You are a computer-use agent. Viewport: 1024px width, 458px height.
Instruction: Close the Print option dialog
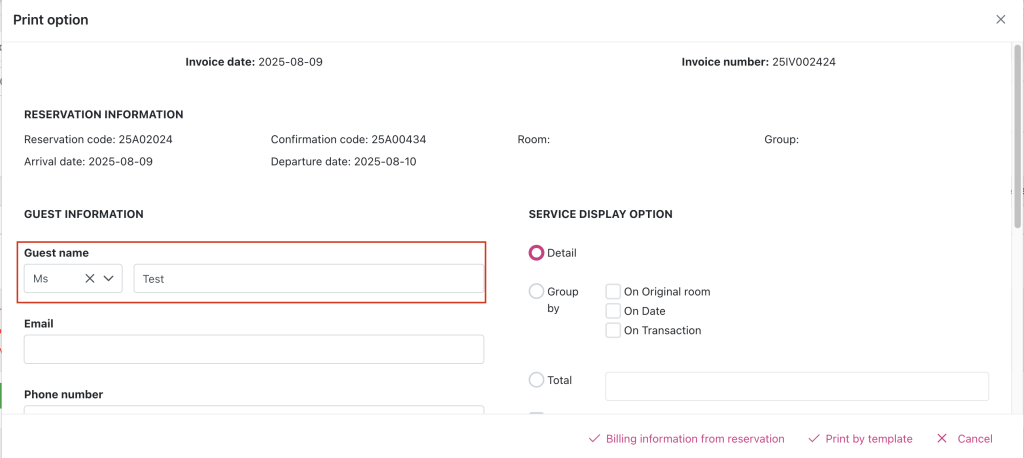(1000, 20)
